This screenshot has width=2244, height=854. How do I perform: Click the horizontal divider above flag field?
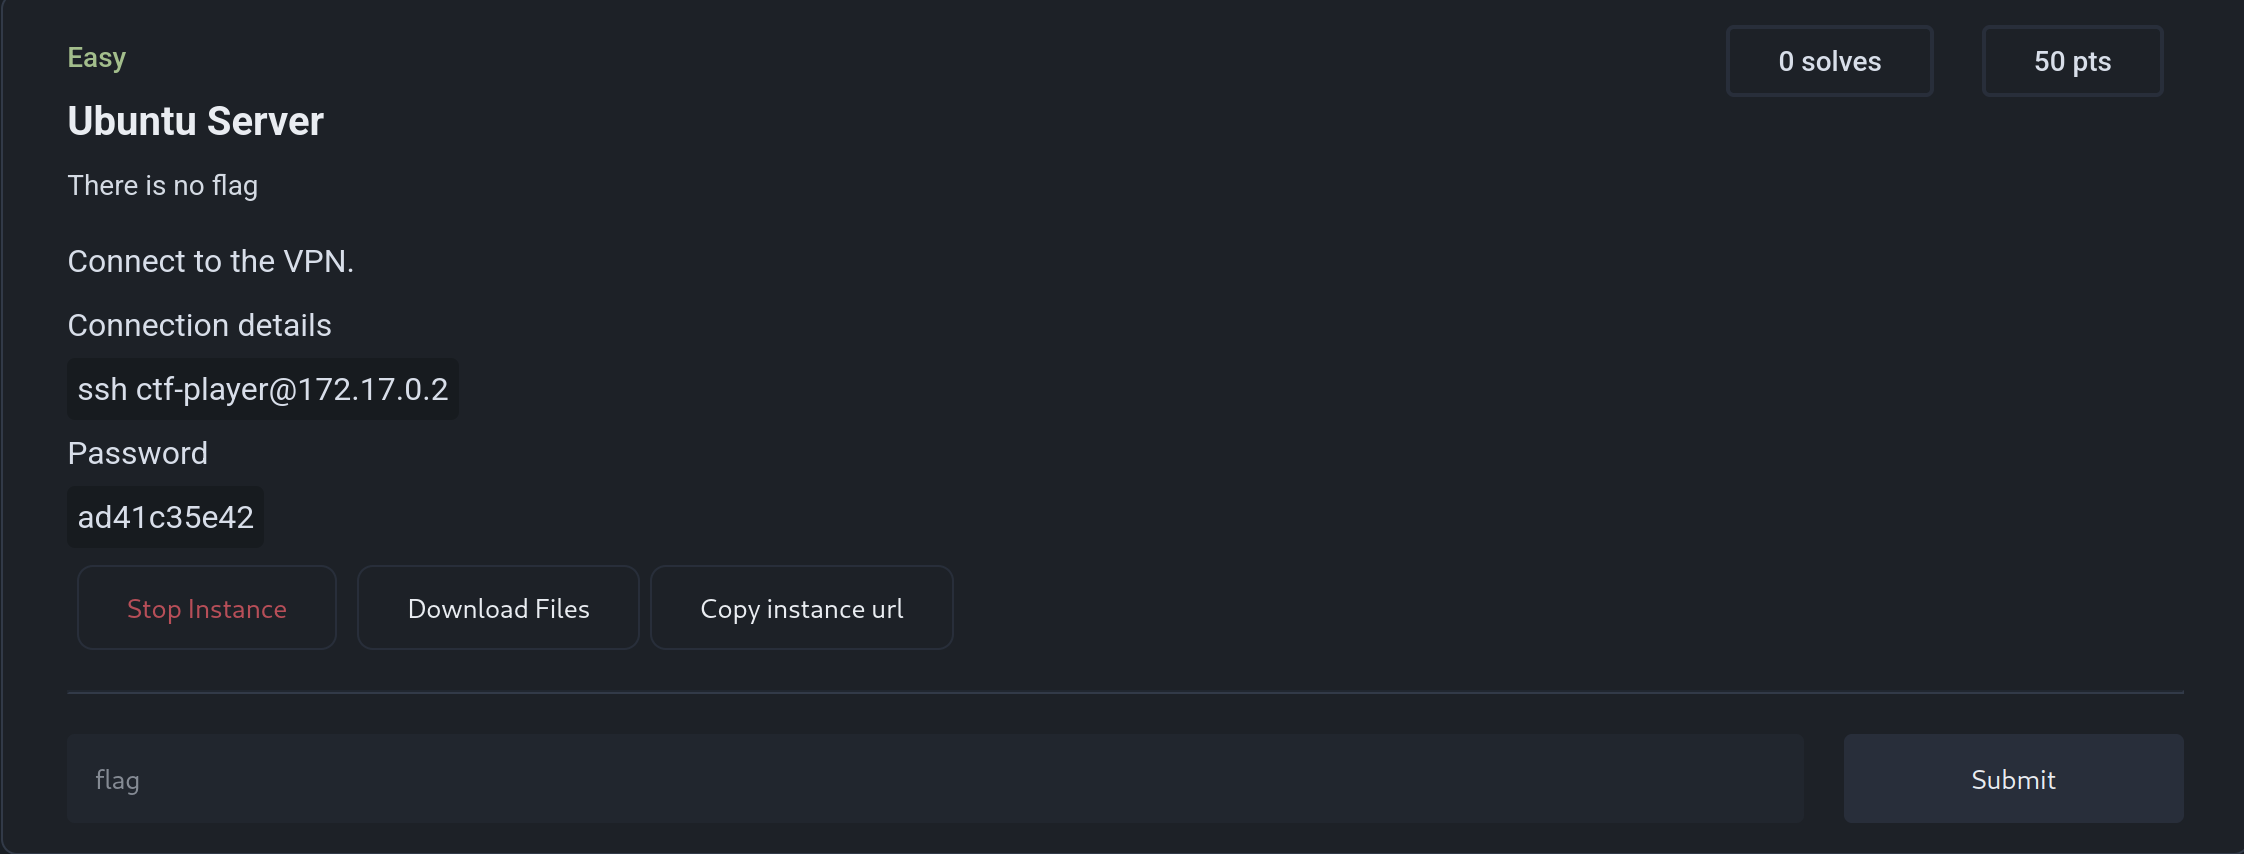1125,692
